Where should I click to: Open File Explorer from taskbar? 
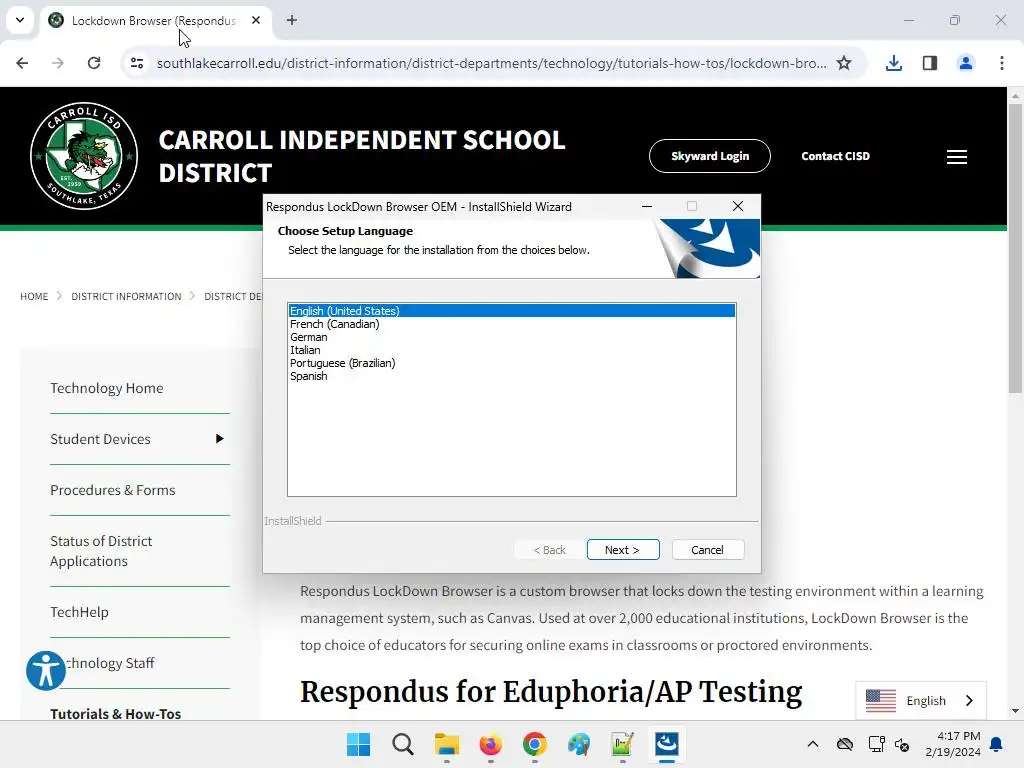(447, 744)
